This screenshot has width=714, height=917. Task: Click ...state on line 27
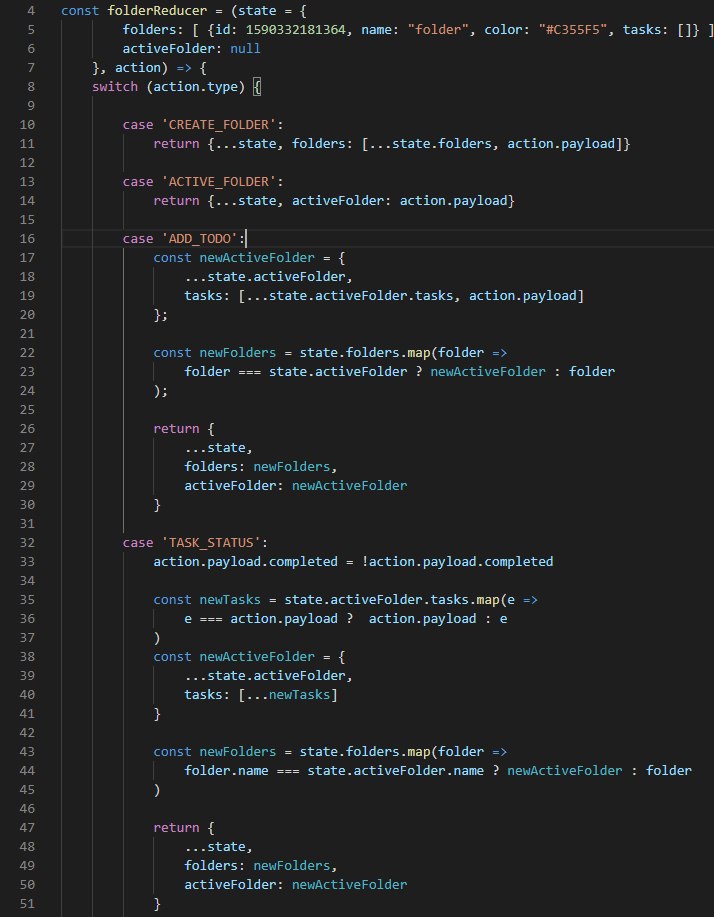coord(215,447)
